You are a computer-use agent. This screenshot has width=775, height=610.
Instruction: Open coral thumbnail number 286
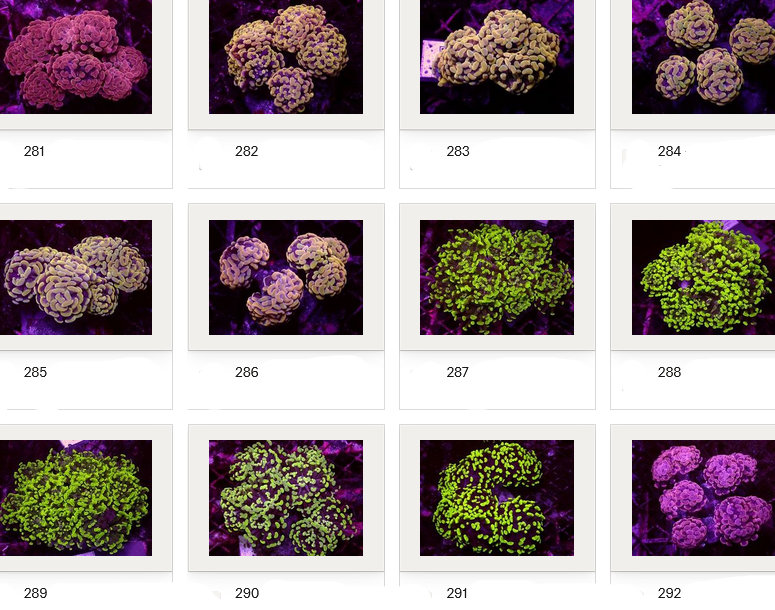click(x=286, y=277)
